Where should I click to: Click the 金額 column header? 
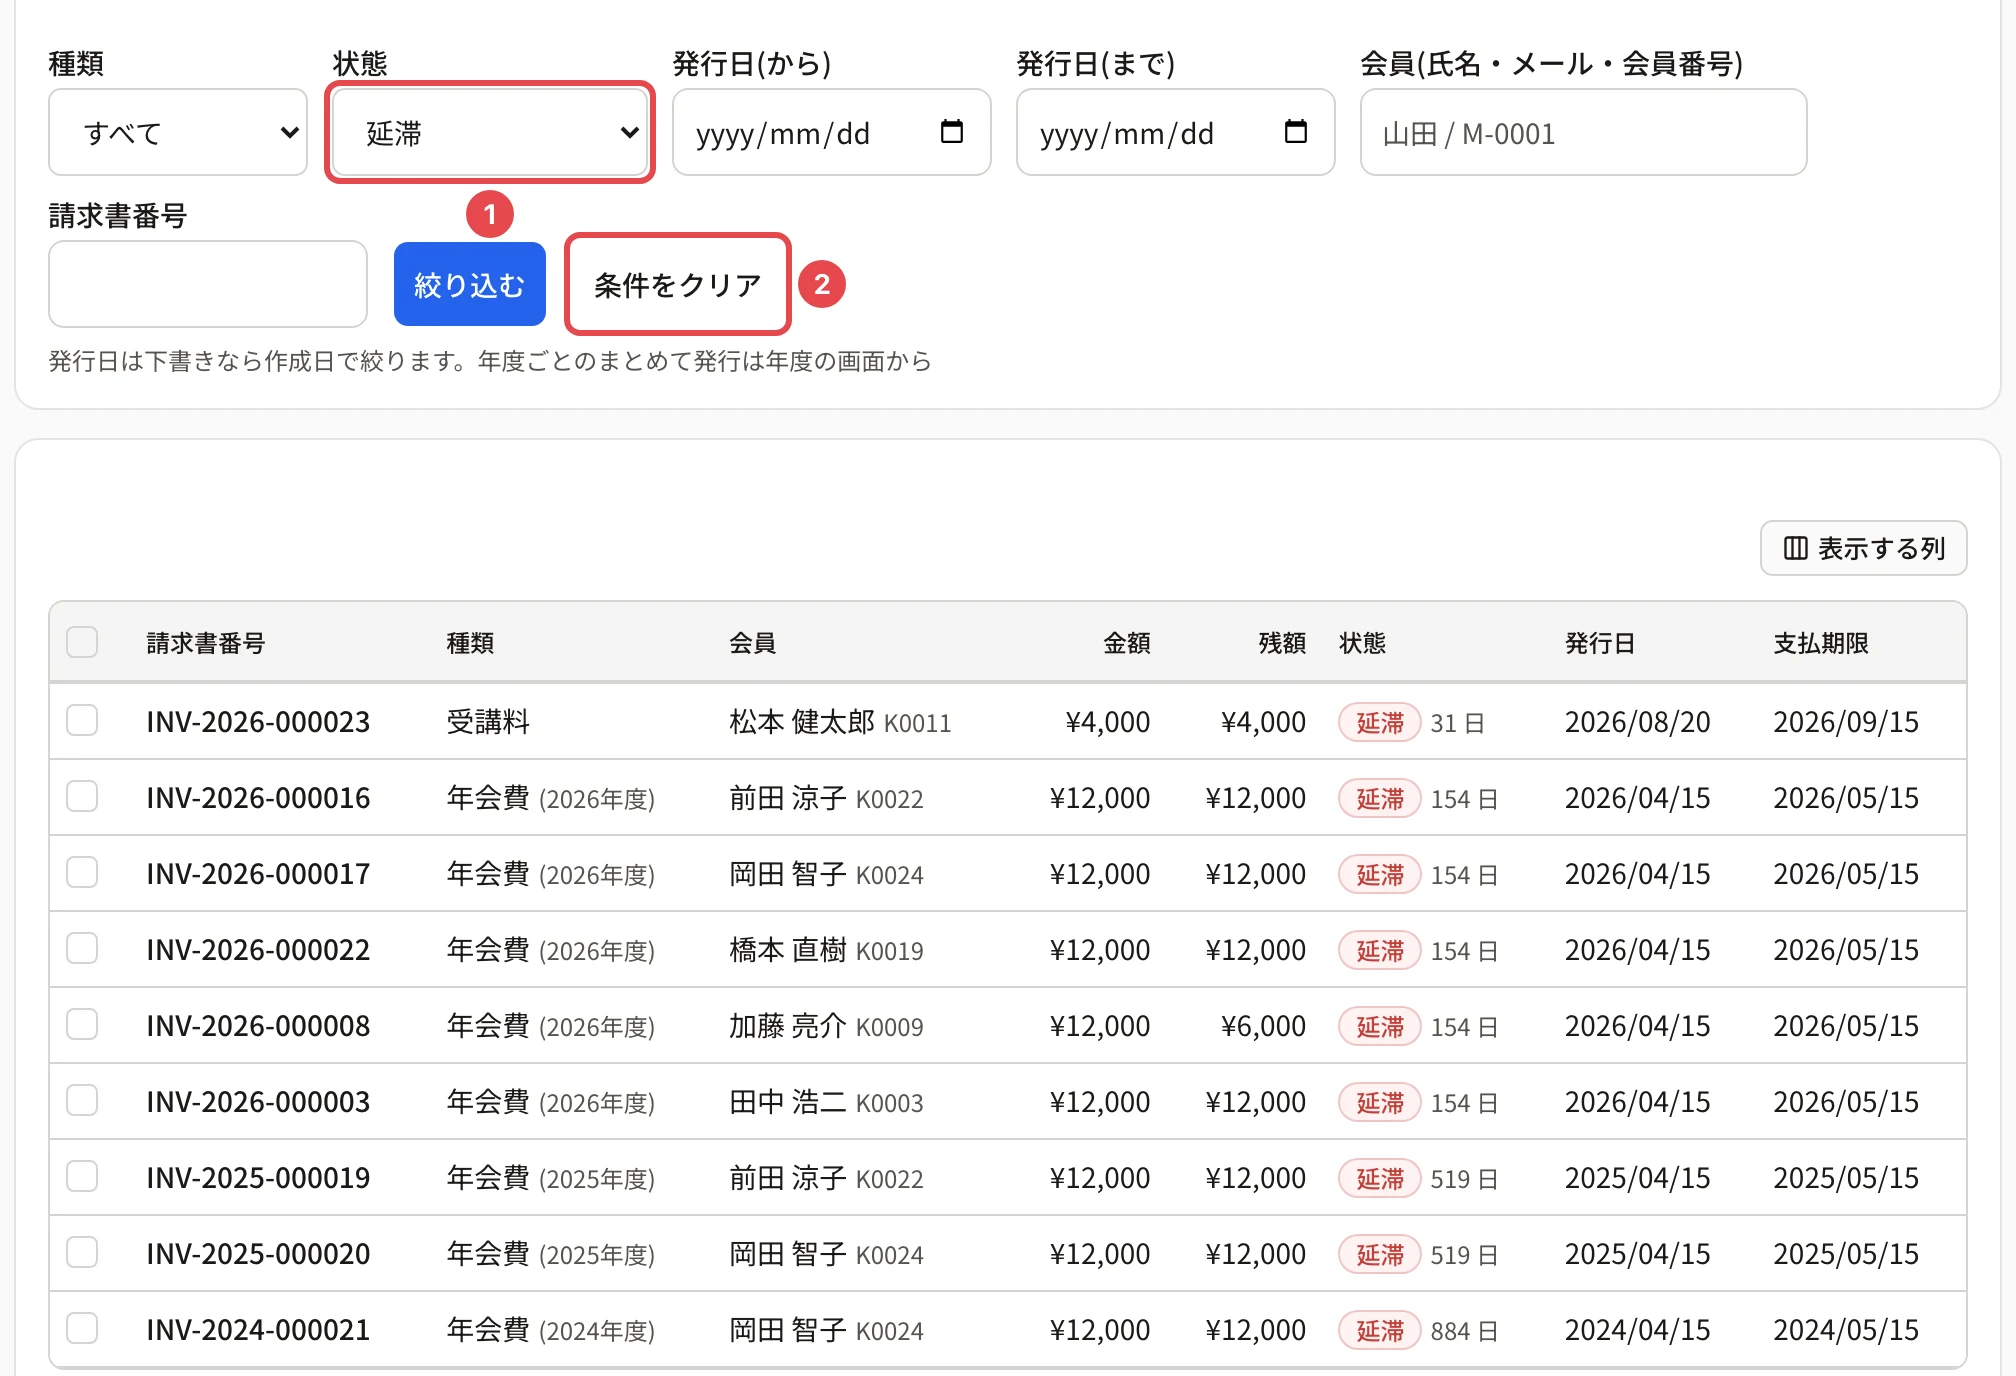click(x=1127, y=643)
